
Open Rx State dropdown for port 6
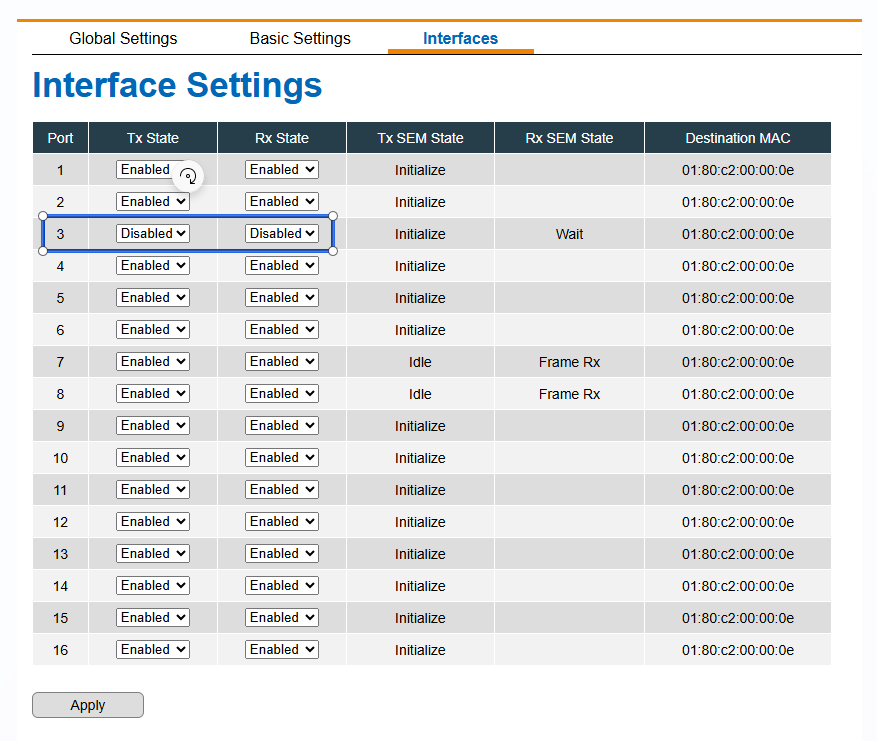(x=282, y=329)
